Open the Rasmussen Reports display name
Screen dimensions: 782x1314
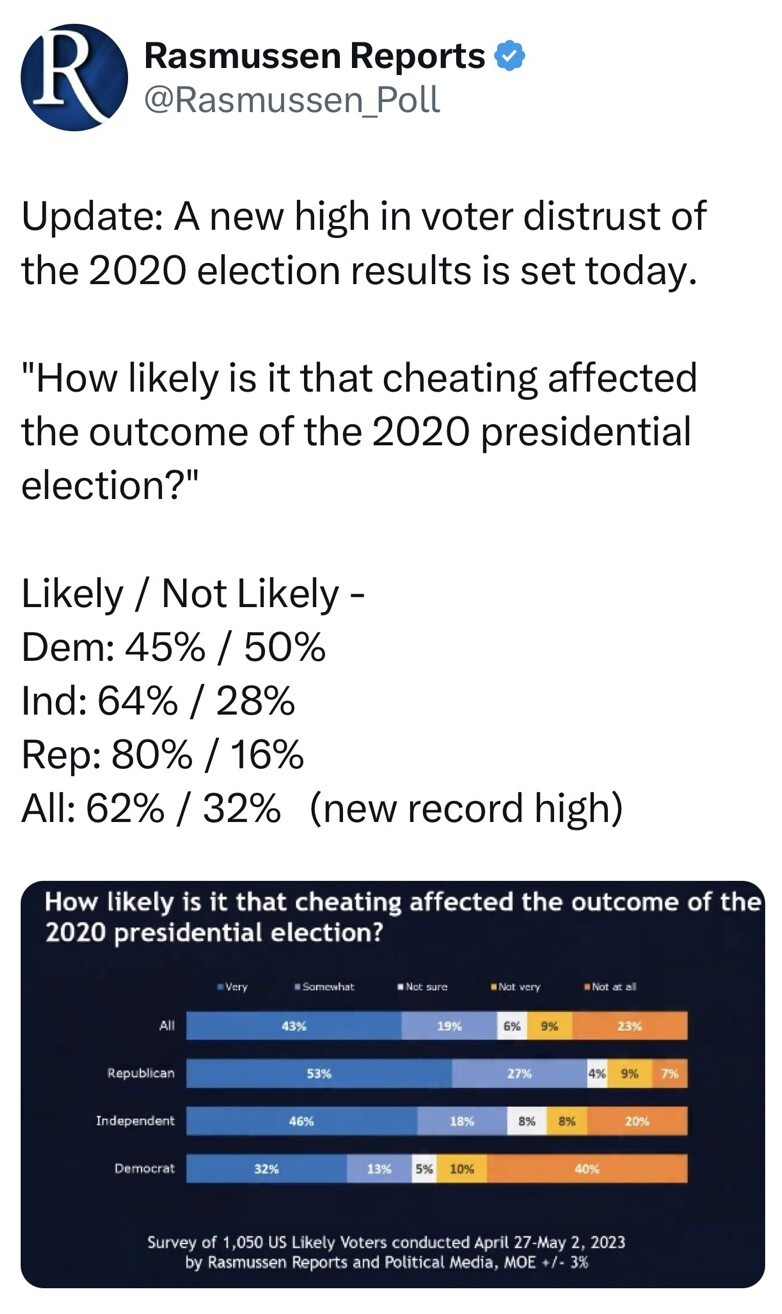(314, 57)
